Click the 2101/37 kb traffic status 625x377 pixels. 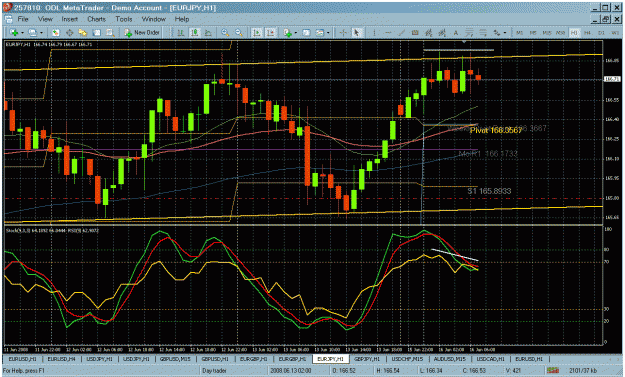583,371
